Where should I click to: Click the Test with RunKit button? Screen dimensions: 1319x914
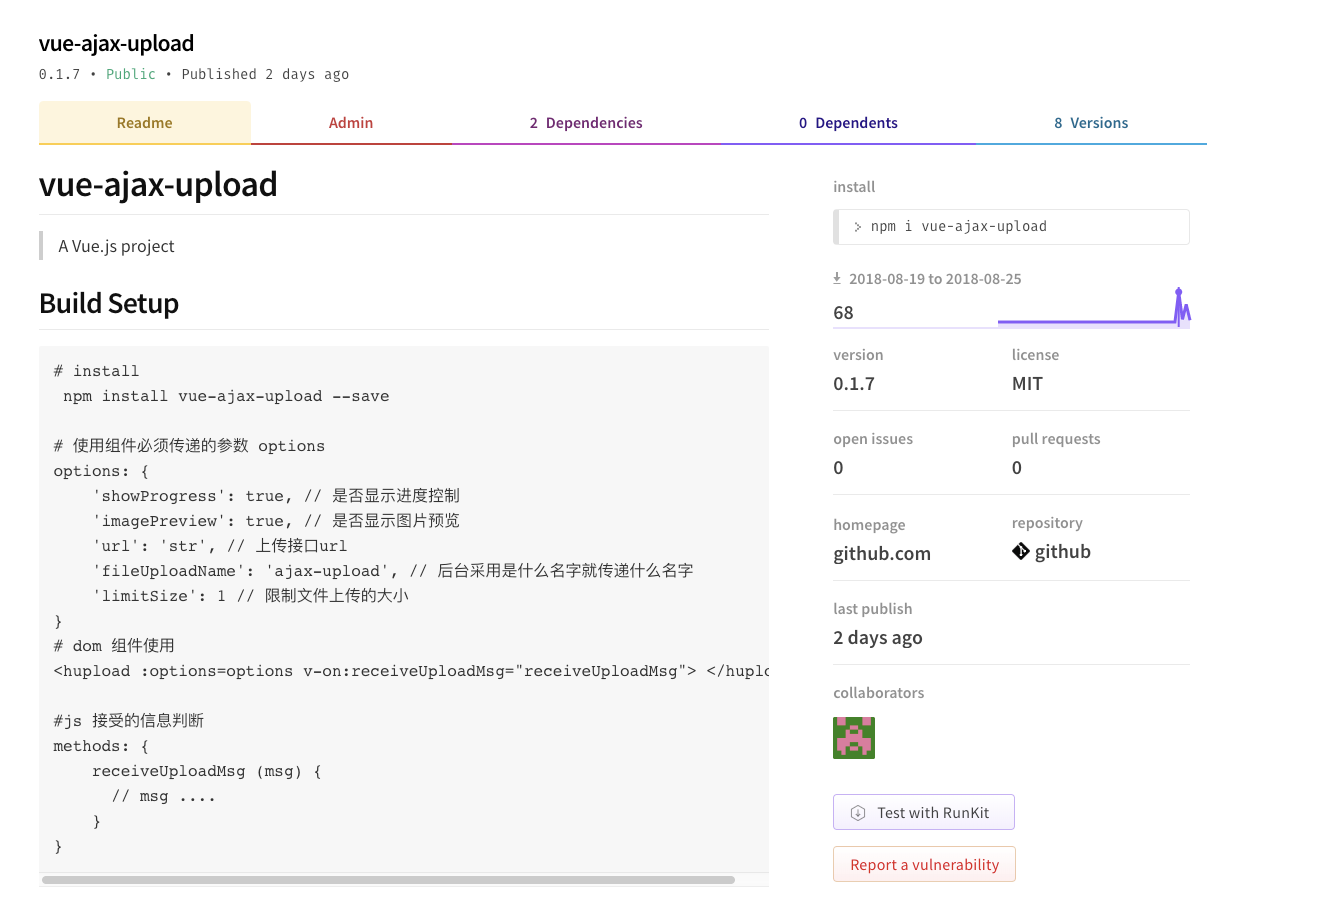point(924,812)
